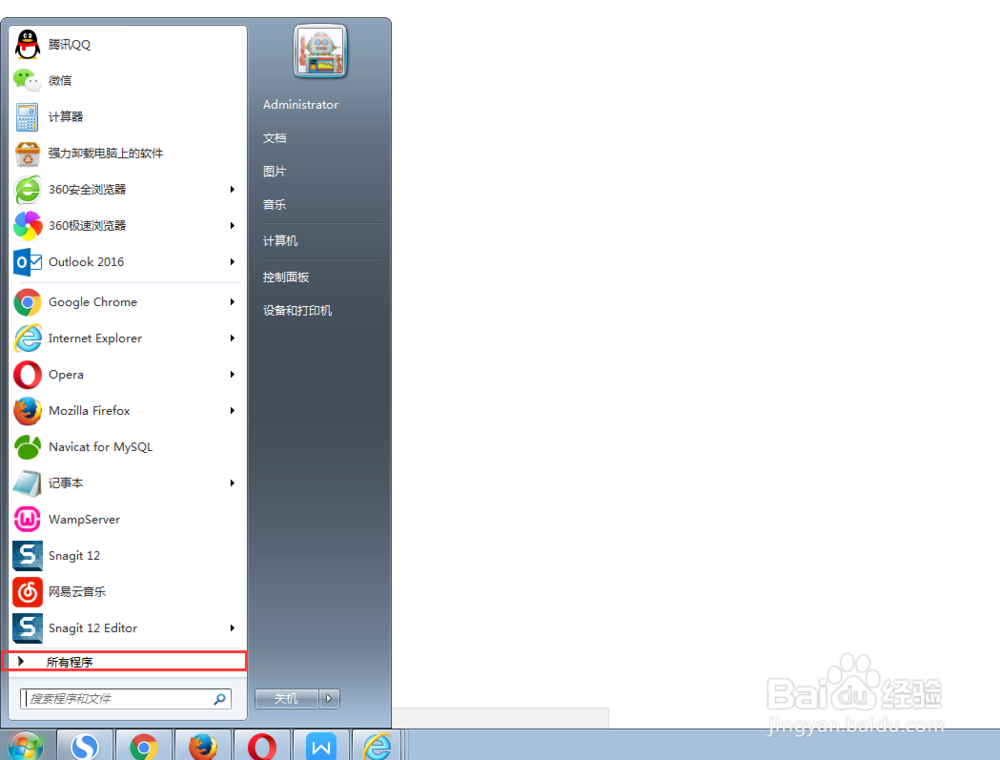Open the Calculator icon in Start menu
The width and height of the screenshot is (1000, 760).
(27, 117)
